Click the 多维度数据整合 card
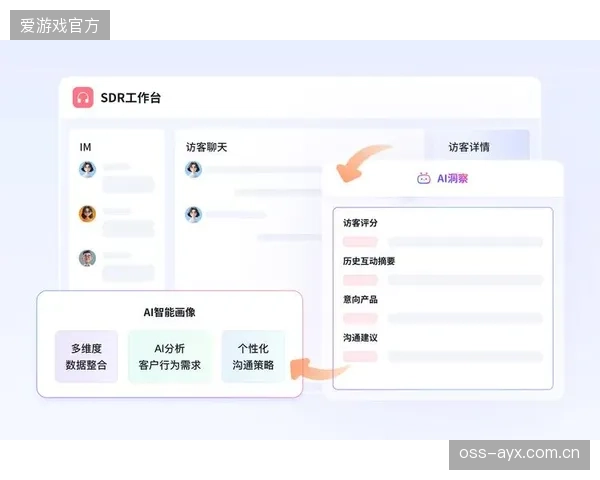The width and height of the screenshot is (600, 480). [86, 357]
